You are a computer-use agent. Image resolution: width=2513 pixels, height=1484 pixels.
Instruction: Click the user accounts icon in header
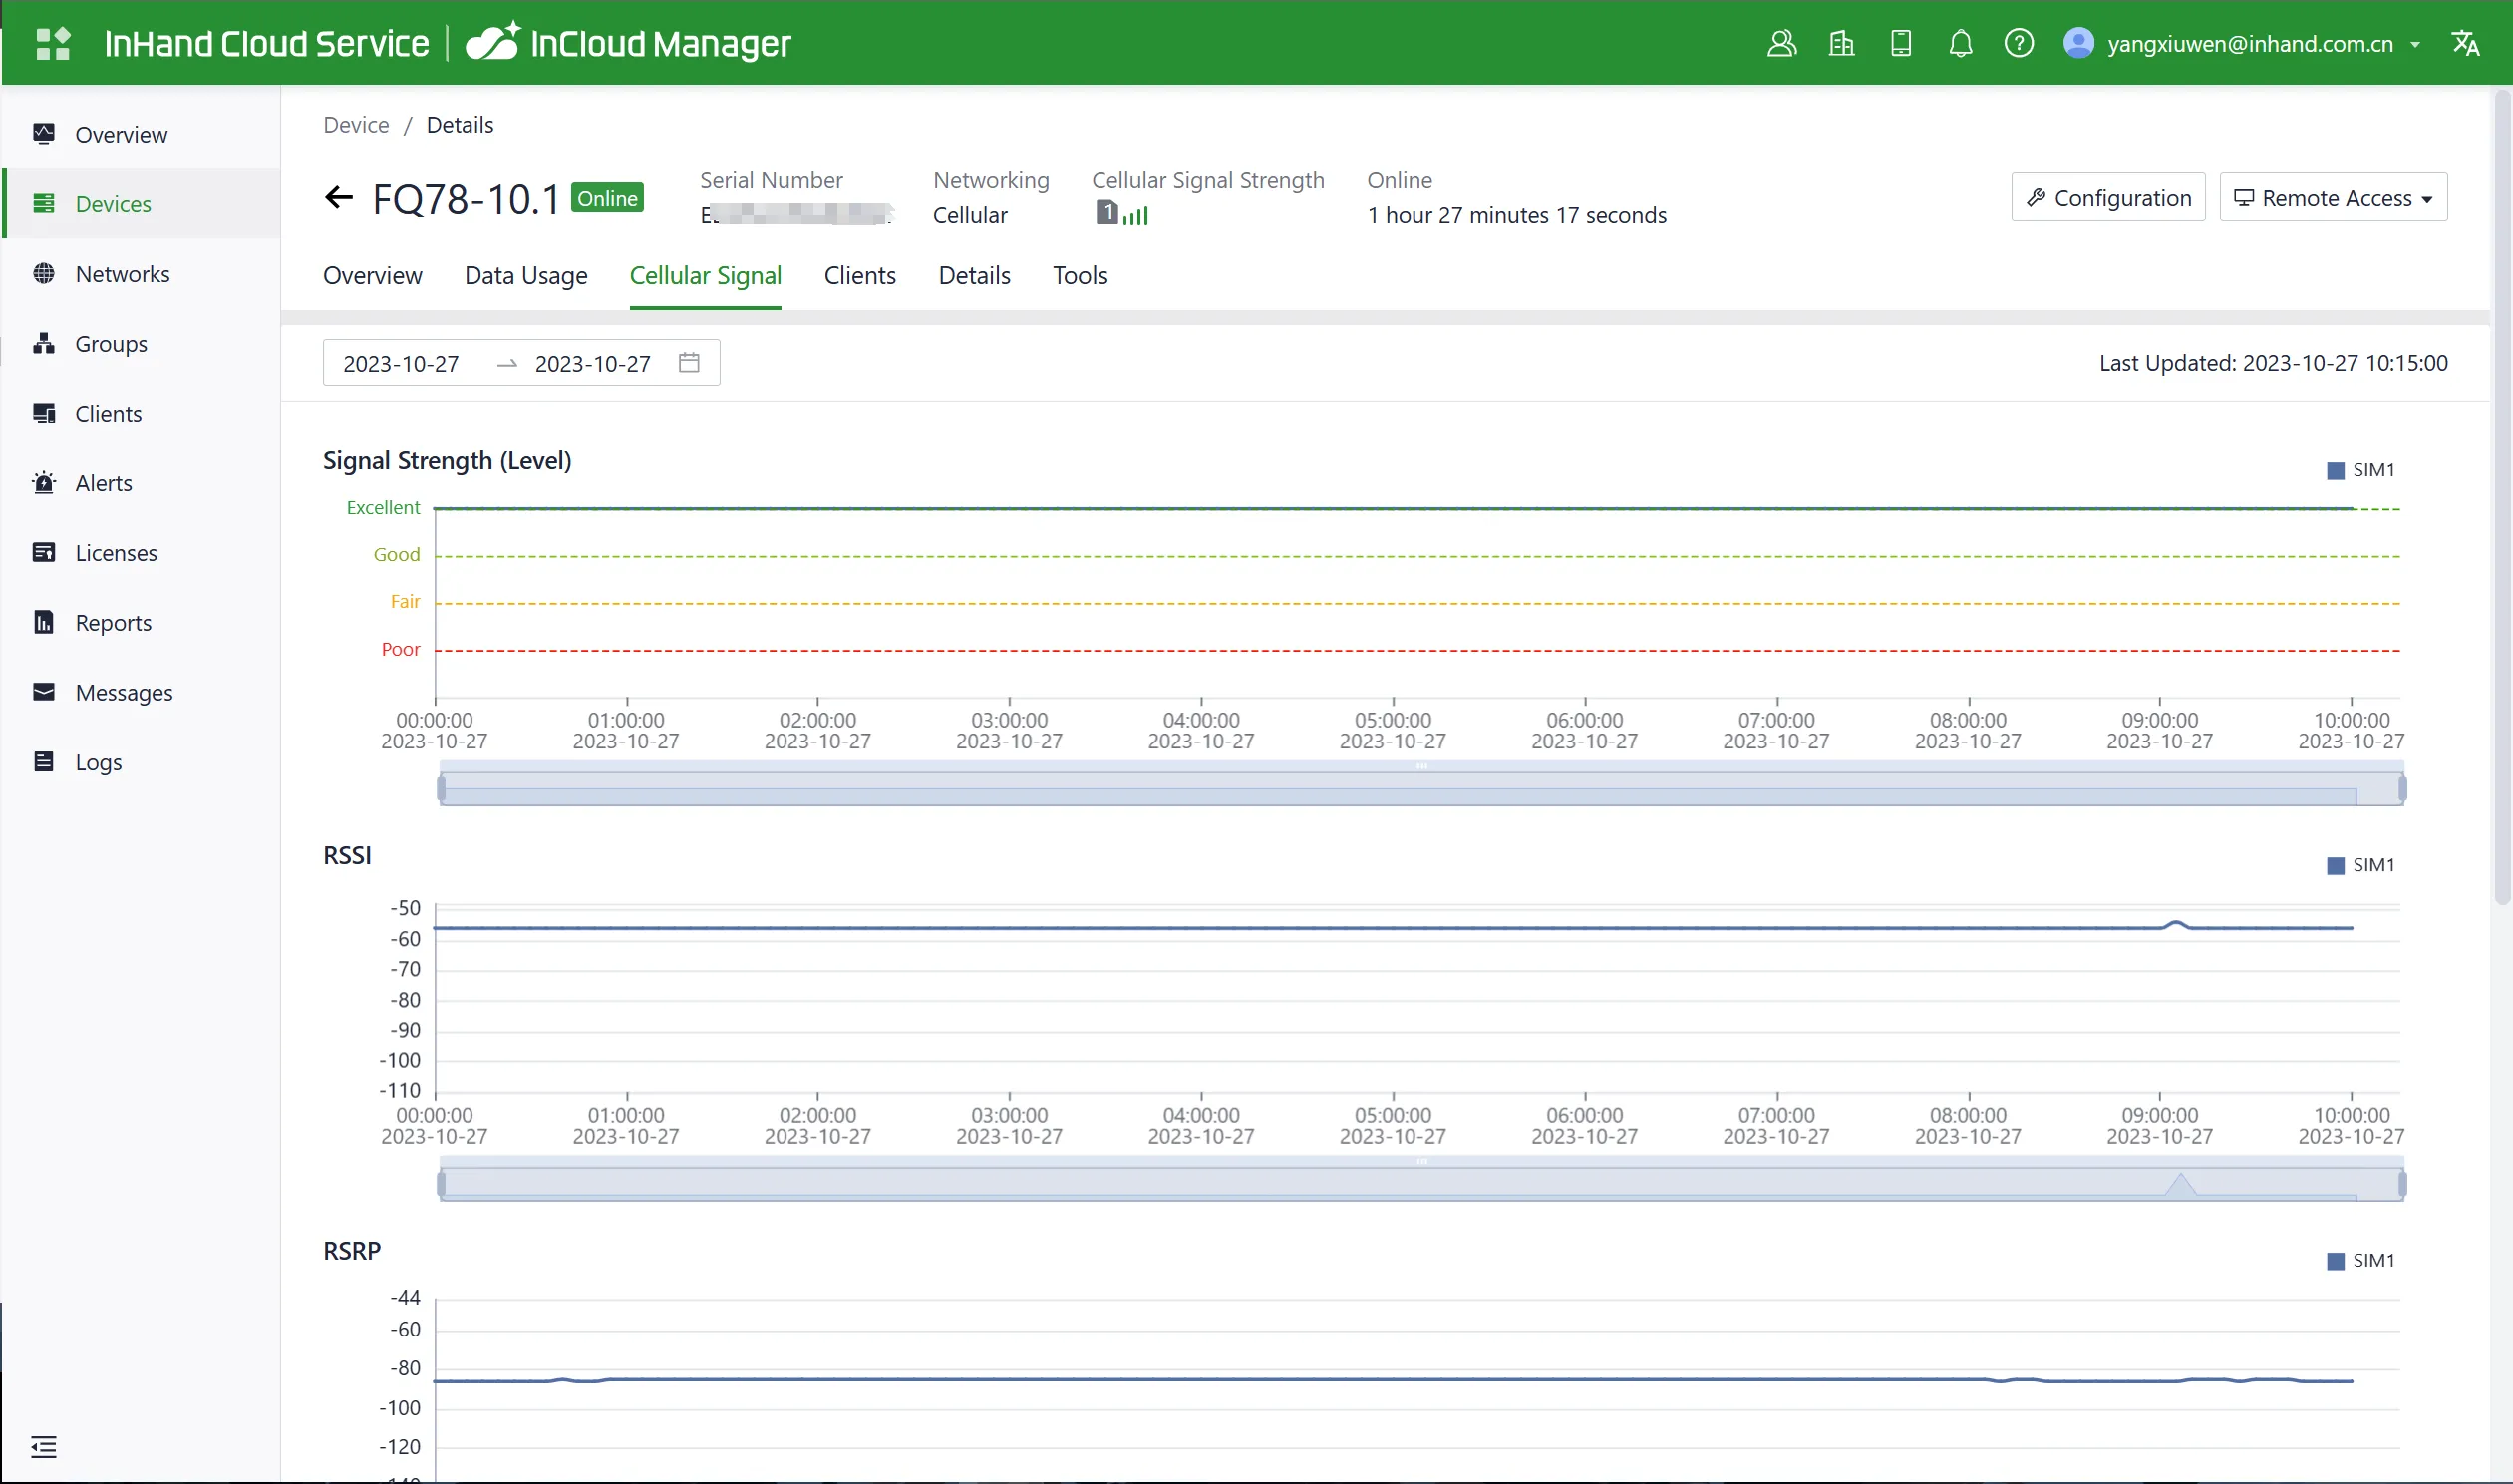pos(1781,43)
